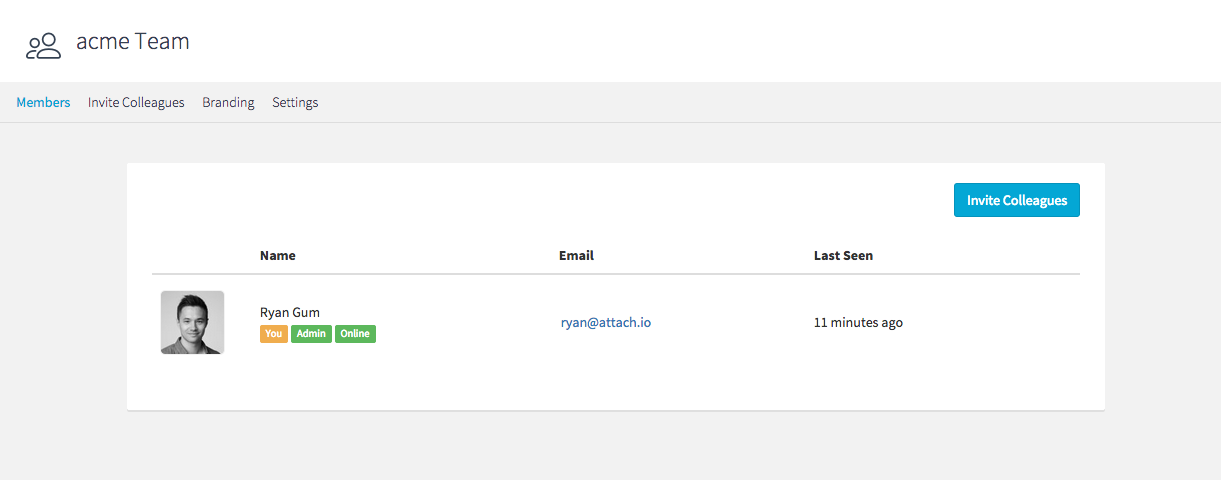This screenshot has height=480, width=1221.
Task: Click the orange You badge
Action: 274,334
